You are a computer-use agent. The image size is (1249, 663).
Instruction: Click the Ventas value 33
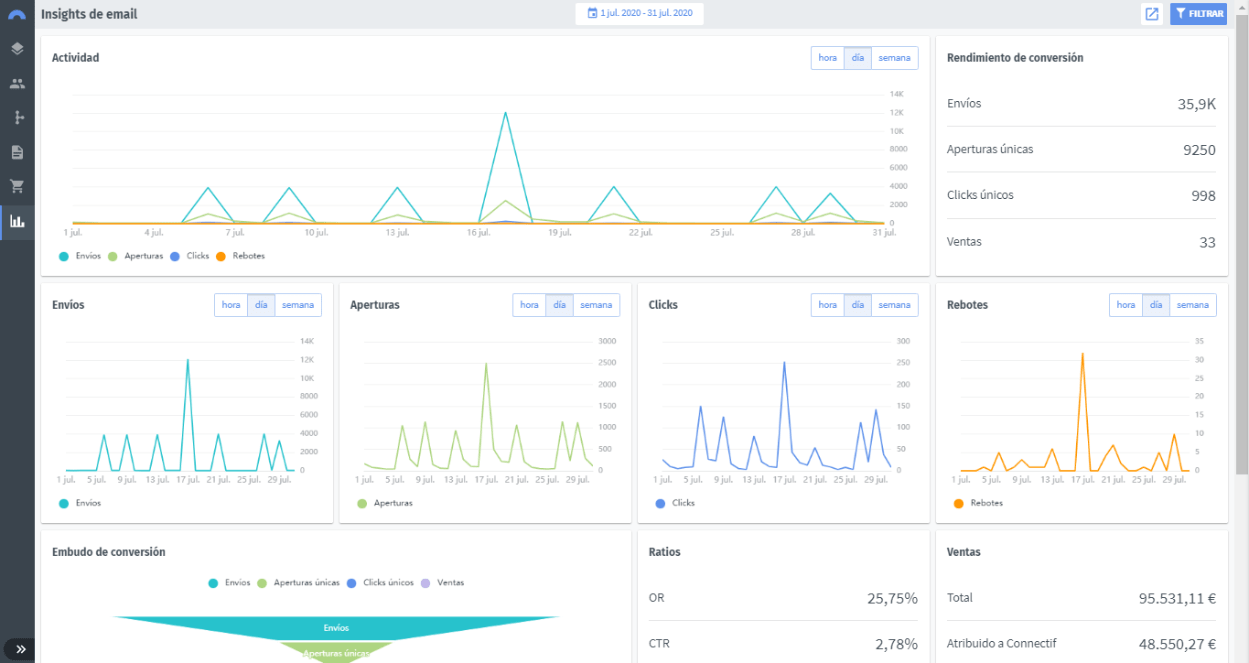click(x=1208, y=242)
